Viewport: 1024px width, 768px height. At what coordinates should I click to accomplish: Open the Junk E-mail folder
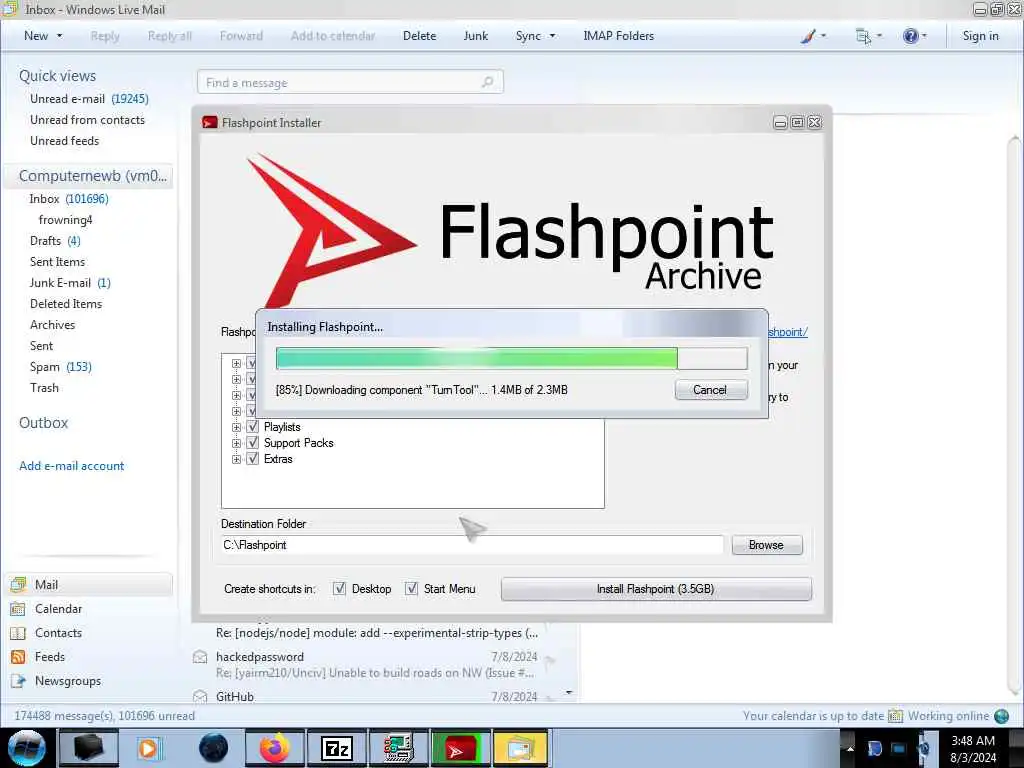[70, 283]
